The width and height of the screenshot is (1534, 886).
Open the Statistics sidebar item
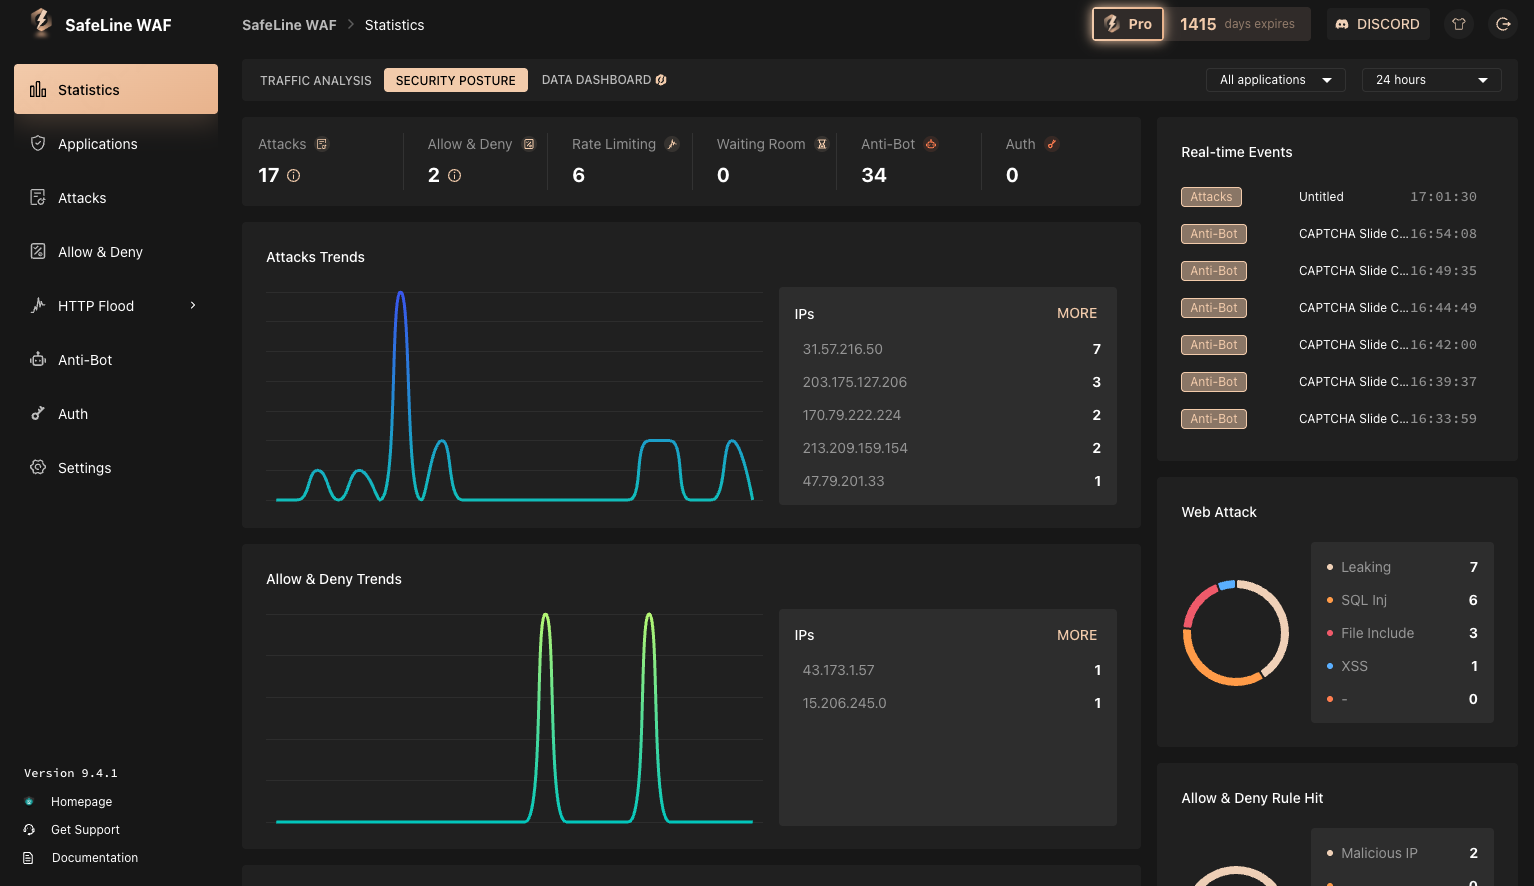coord(116,89)
